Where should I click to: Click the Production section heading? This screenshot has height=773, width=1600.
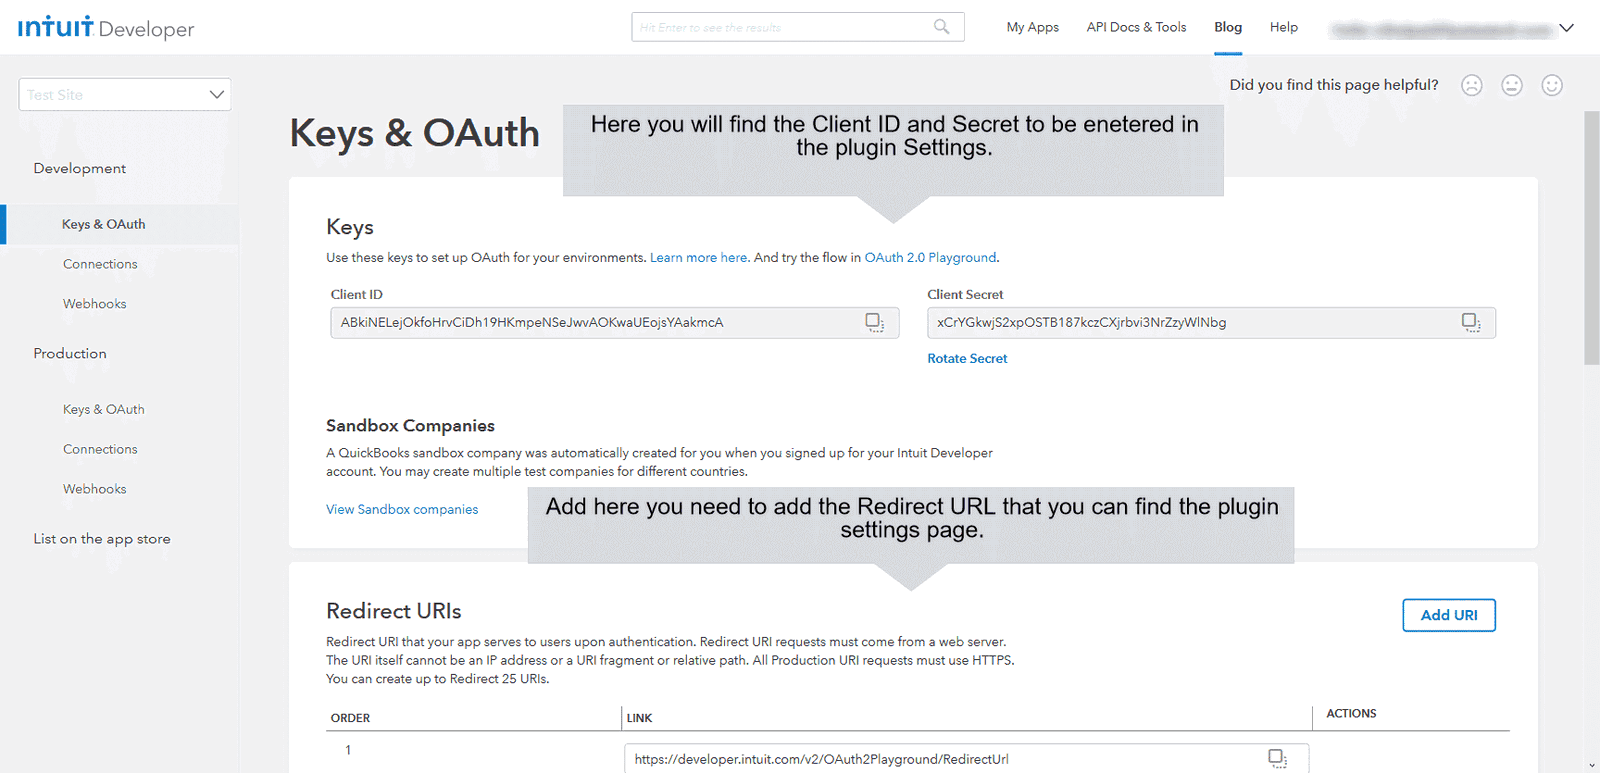click(x=70, y=353)
